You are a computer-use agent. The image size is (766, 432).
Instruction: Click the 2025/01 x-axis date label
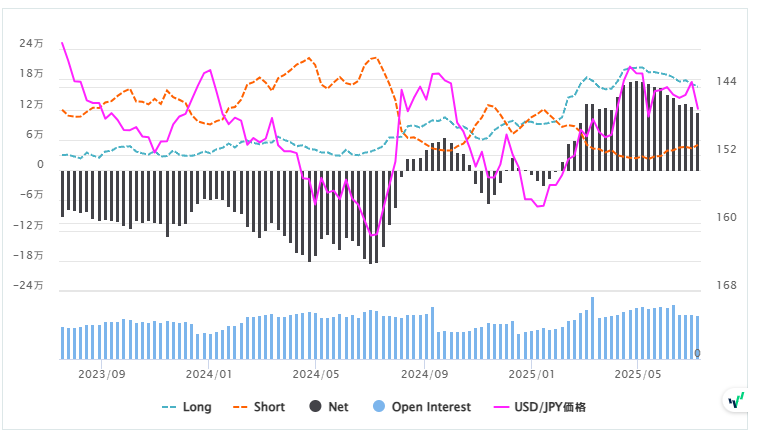(x=530, y=374)
